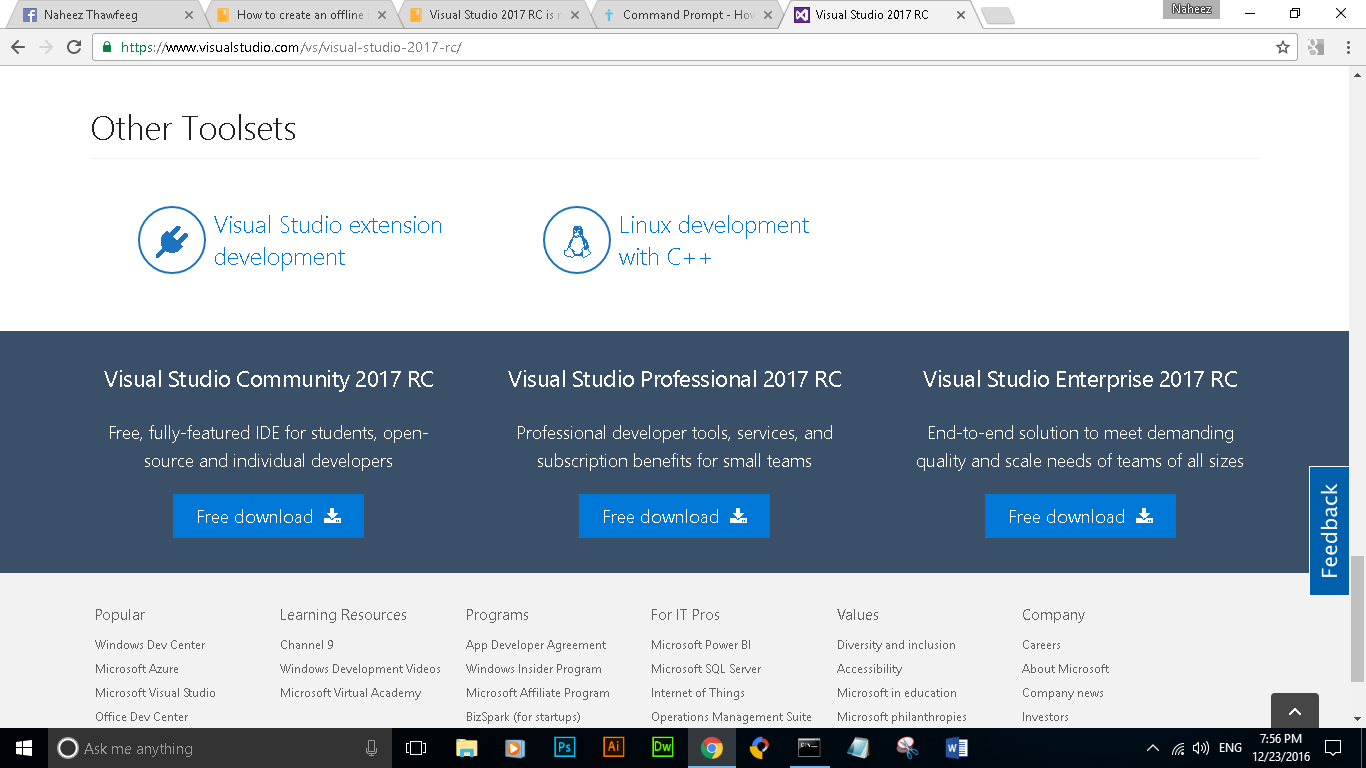Click the Chrome taskbar icon
The width and height of the screenshot is (1366, 768).
[x=712, y=748]
